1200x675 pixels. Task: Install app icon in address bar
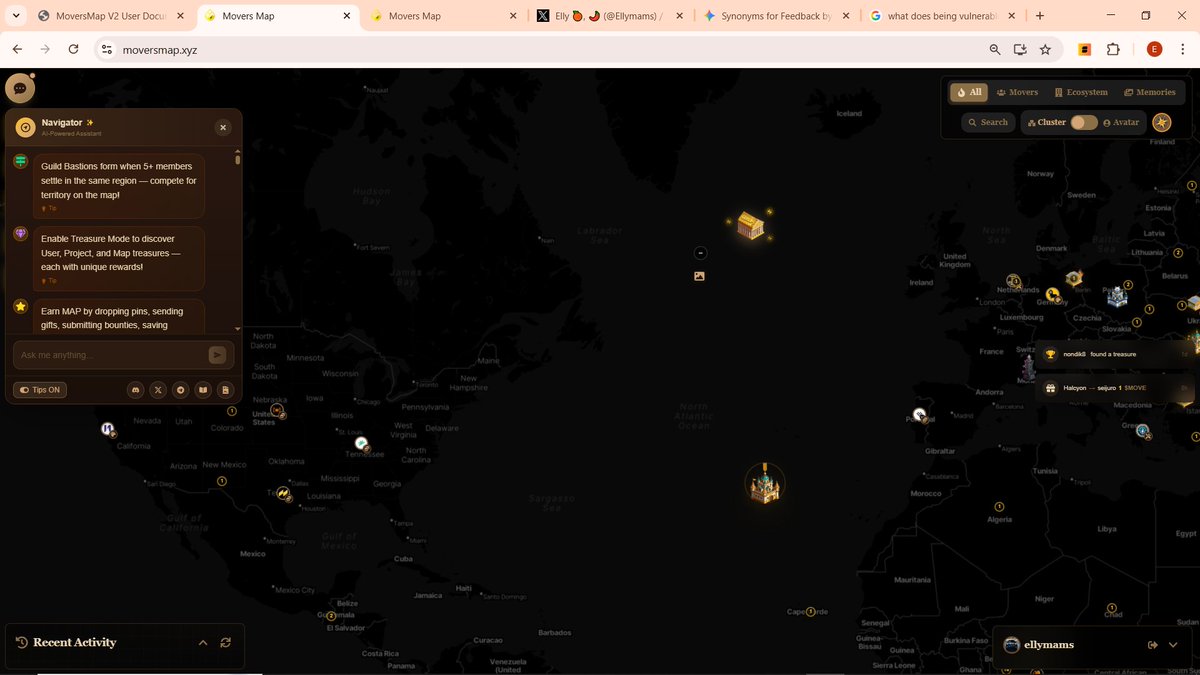(1020, 49)
